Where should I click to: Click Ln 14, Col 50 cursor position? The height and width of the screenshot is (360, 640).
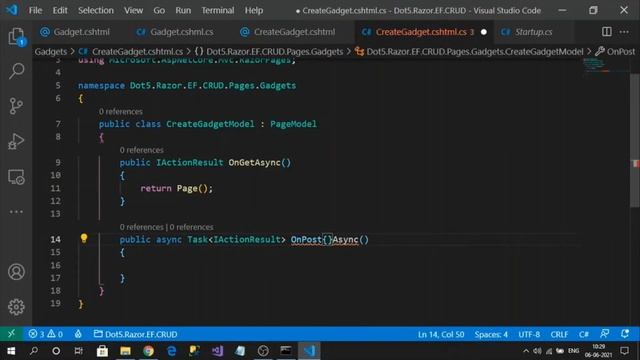[441, 334]
